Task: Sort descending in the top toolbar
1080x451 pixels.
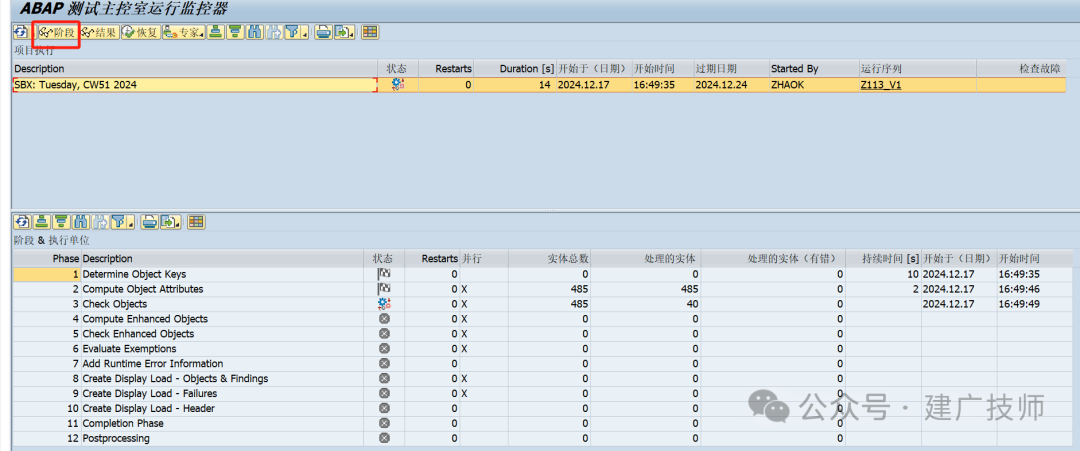Action: pyautogui.click(x=236, y=32)
